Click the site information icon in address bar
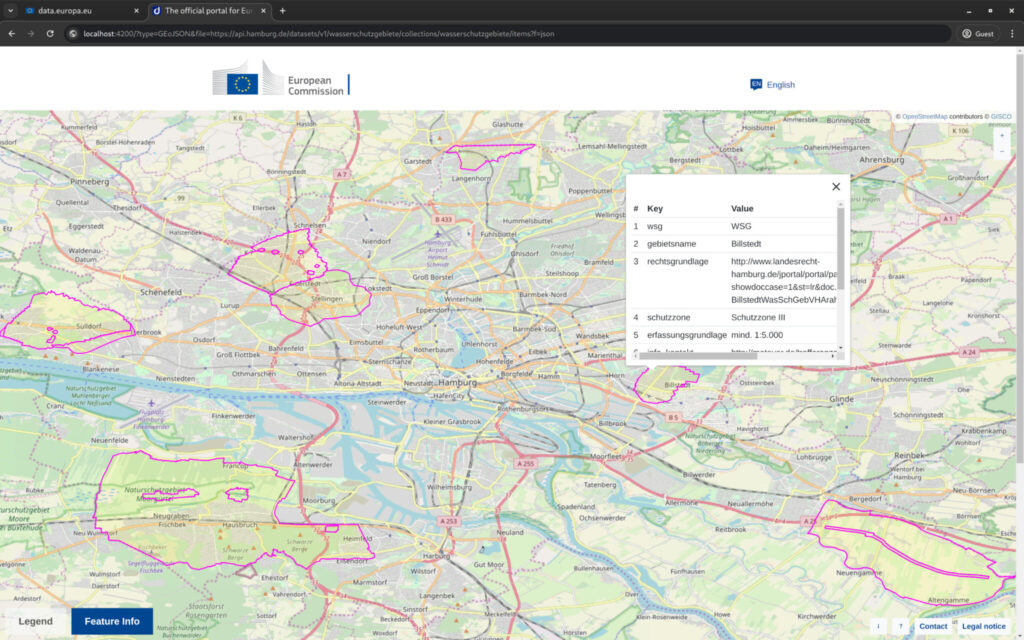 point(73,33)
